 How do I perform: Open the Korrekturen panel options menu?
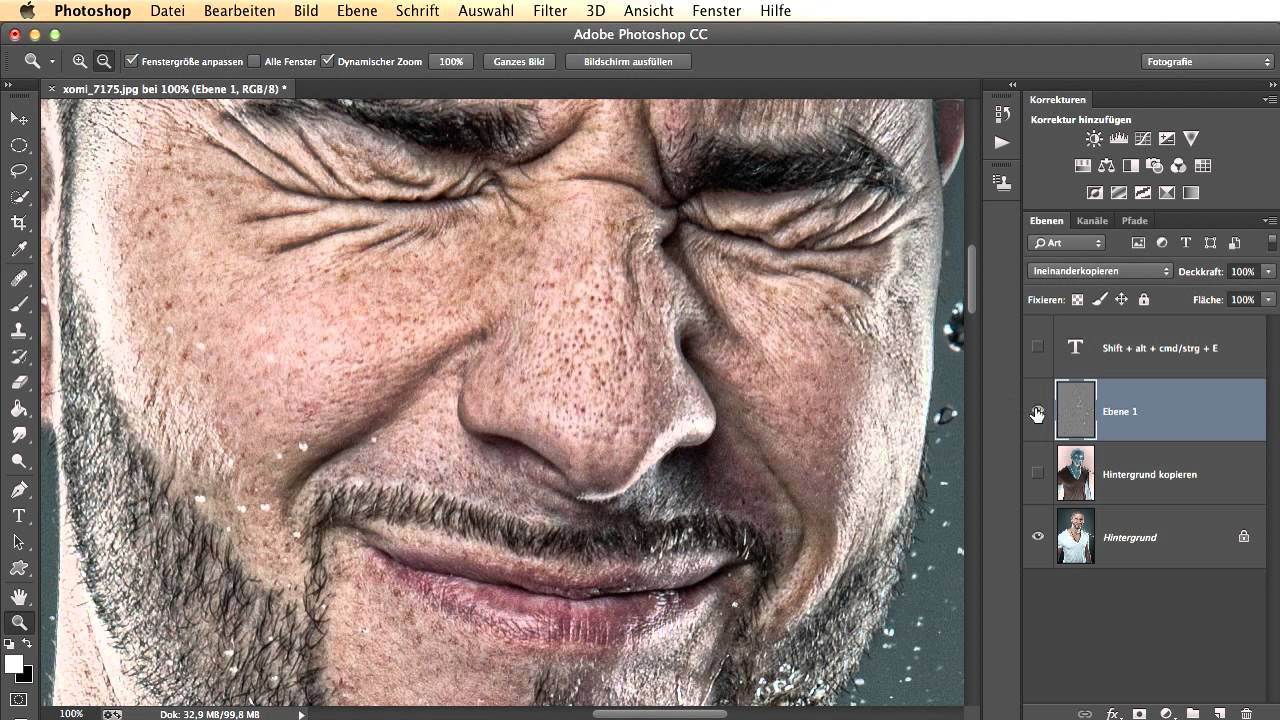1270,100
